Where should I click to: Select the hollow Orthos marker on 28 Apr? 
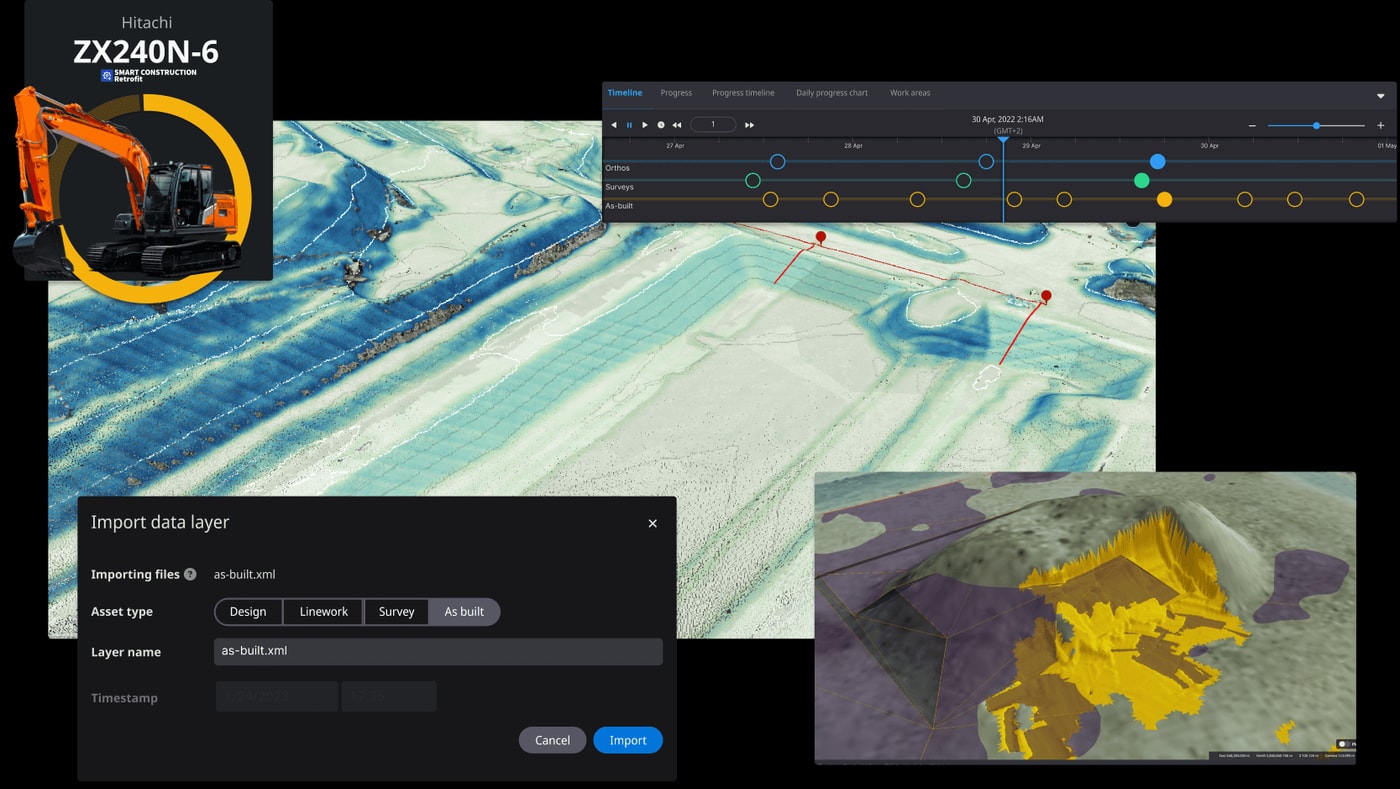986,161
